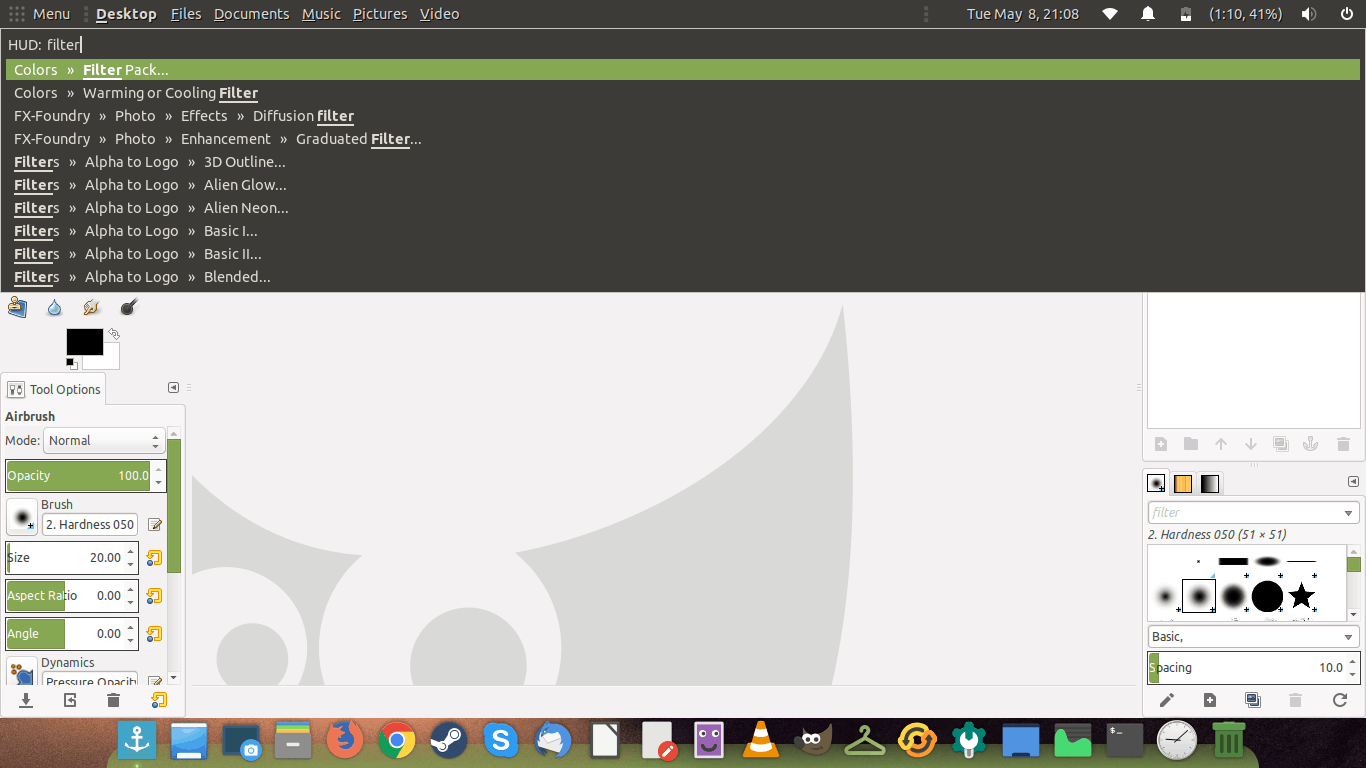Open the brush filter tag dropdown arrow
1366x768 pixels.
click(x=1349, y=513)
